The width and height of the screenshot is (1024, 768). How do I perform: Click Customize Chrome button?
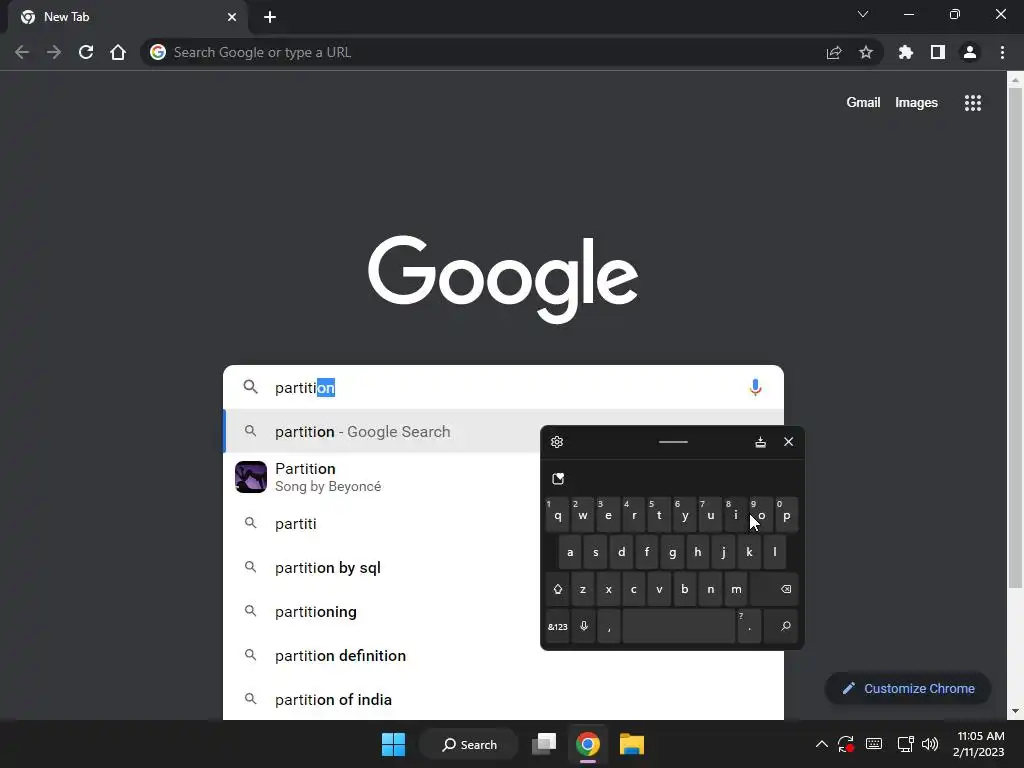(908, 688)
